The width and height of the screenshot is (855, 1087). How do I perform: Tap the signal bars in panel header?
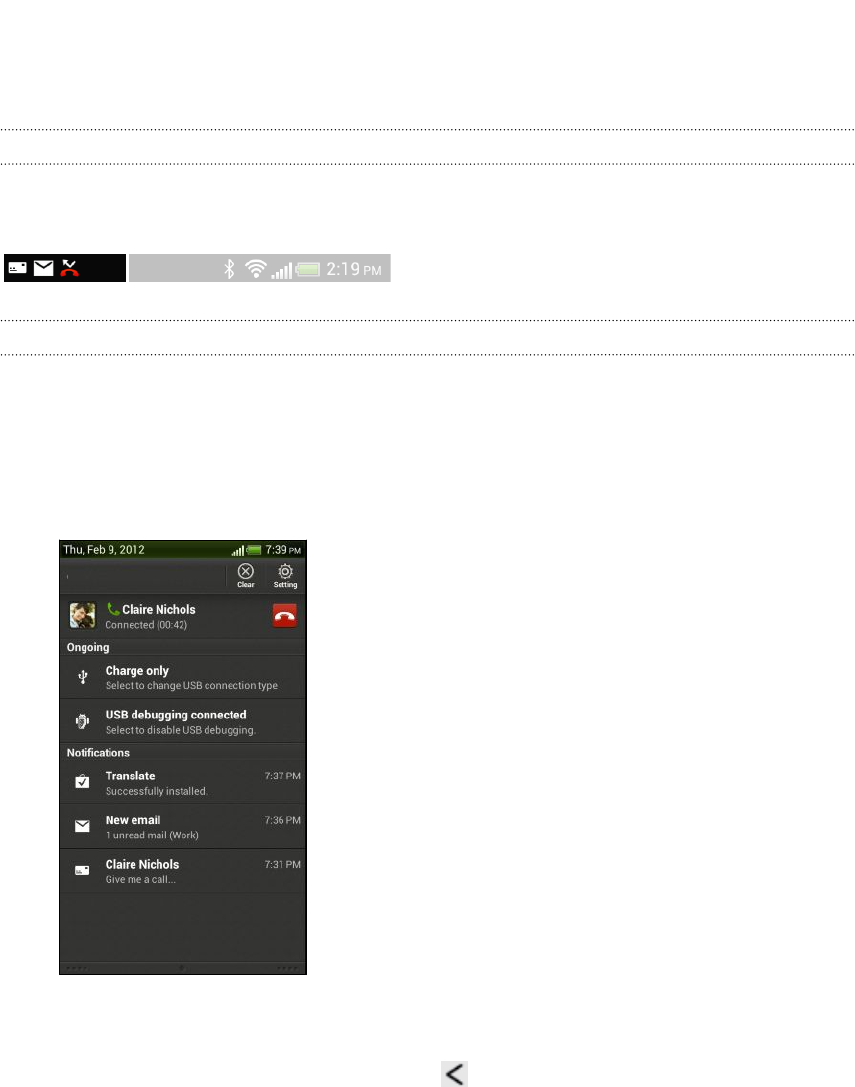pyautogui.click(x=238, y=550)
